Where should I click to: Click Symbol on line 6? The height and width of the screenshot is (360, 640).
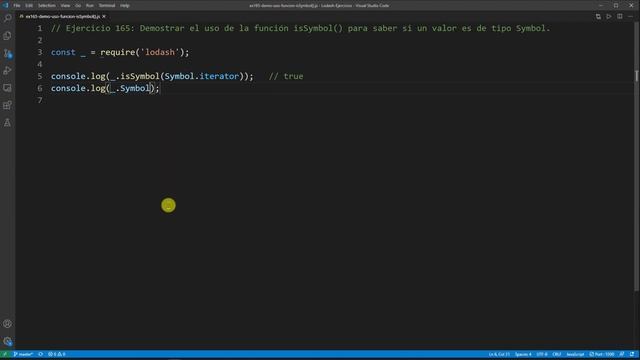coord(135,88)
